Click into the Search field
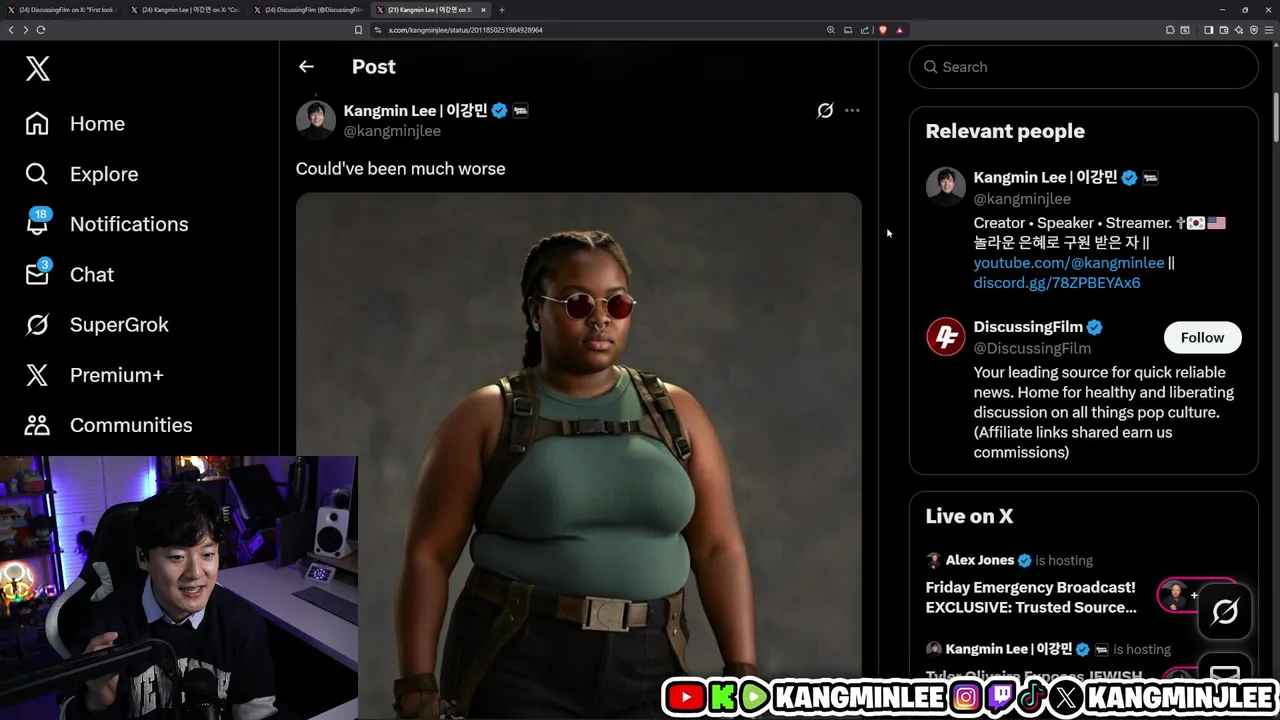 (x=1083, y=67)
